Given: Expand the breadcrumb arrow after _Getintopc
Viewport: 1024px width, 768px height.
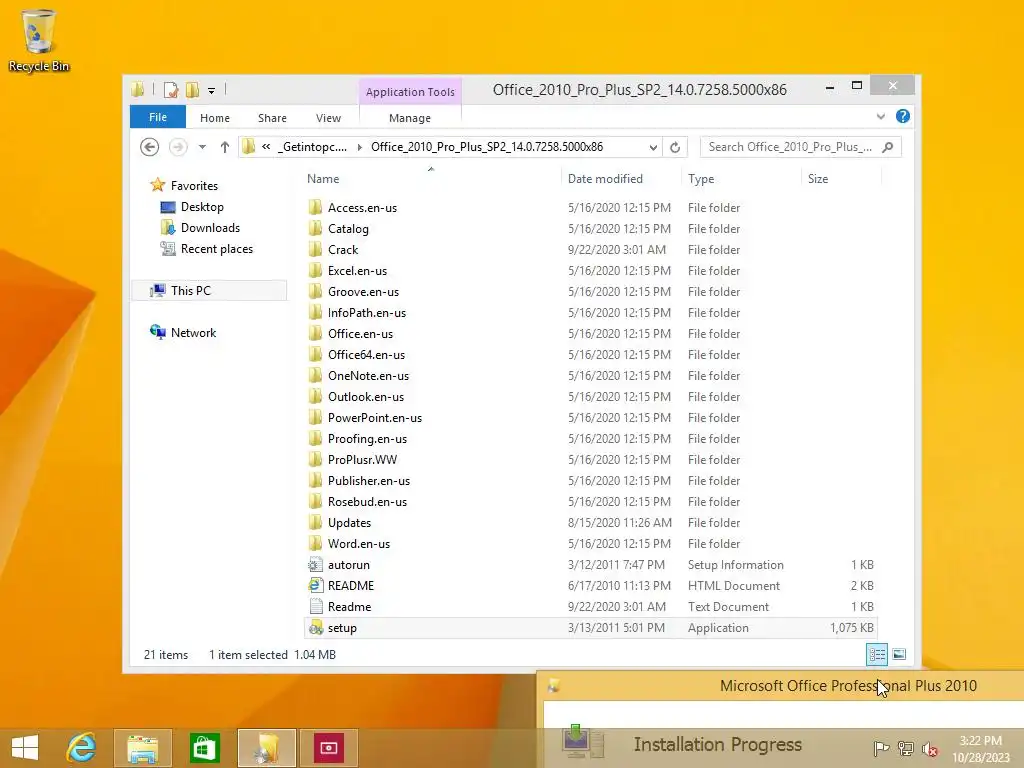Looking at the screenshot, I should pyautogui.click(x=359, y=147).
